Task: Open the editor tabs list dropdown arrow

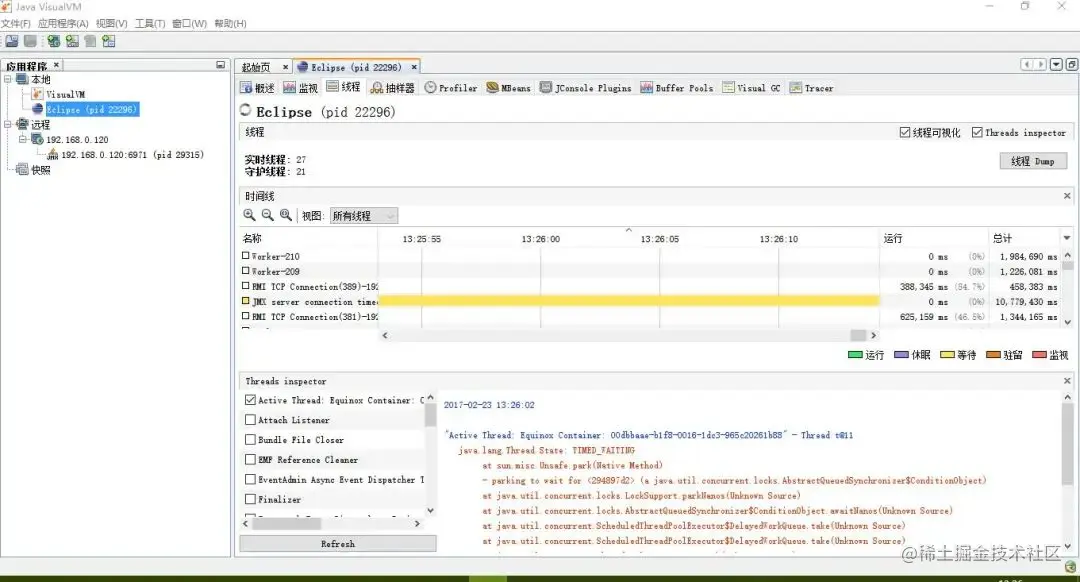Action: coord(1057,64)
